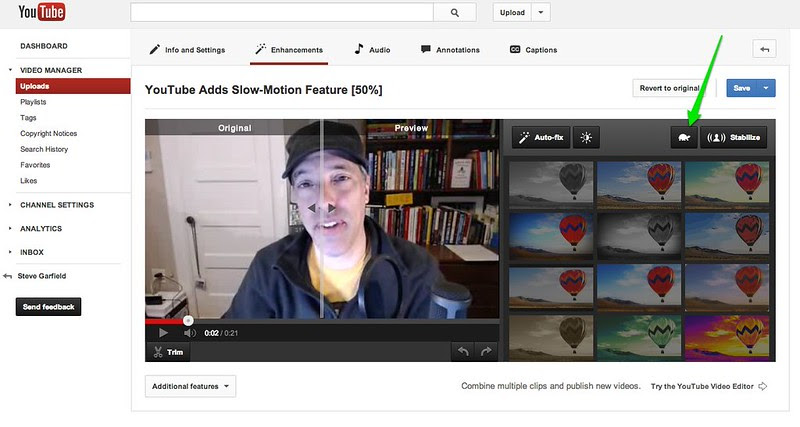
Task: Toggle the Stabilize button
Action: [x=733, y=138]
